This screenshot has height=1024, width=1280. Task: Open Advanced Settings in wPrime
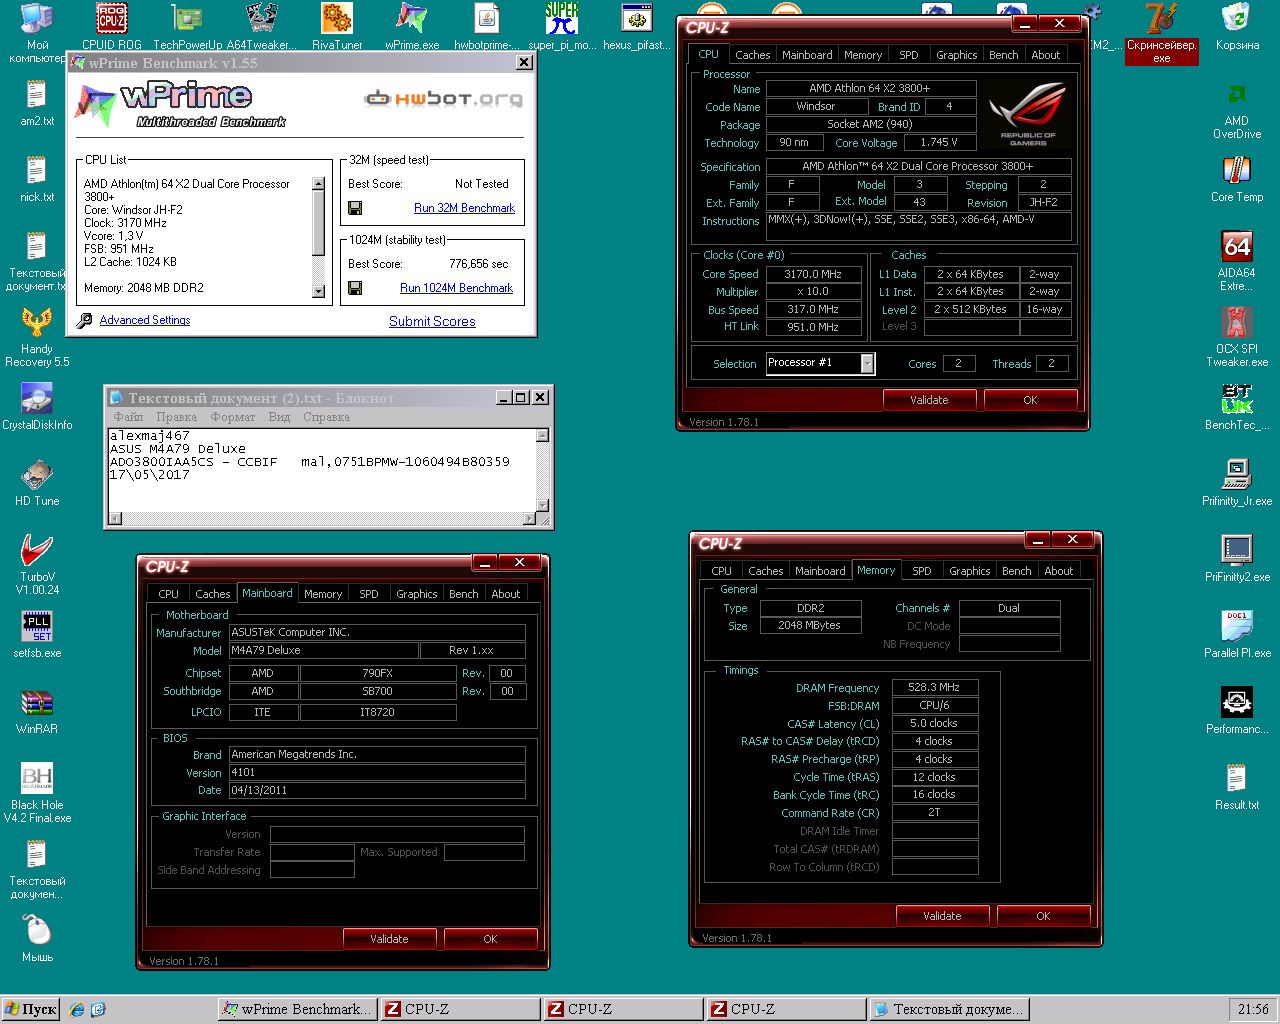coord(145,320)
